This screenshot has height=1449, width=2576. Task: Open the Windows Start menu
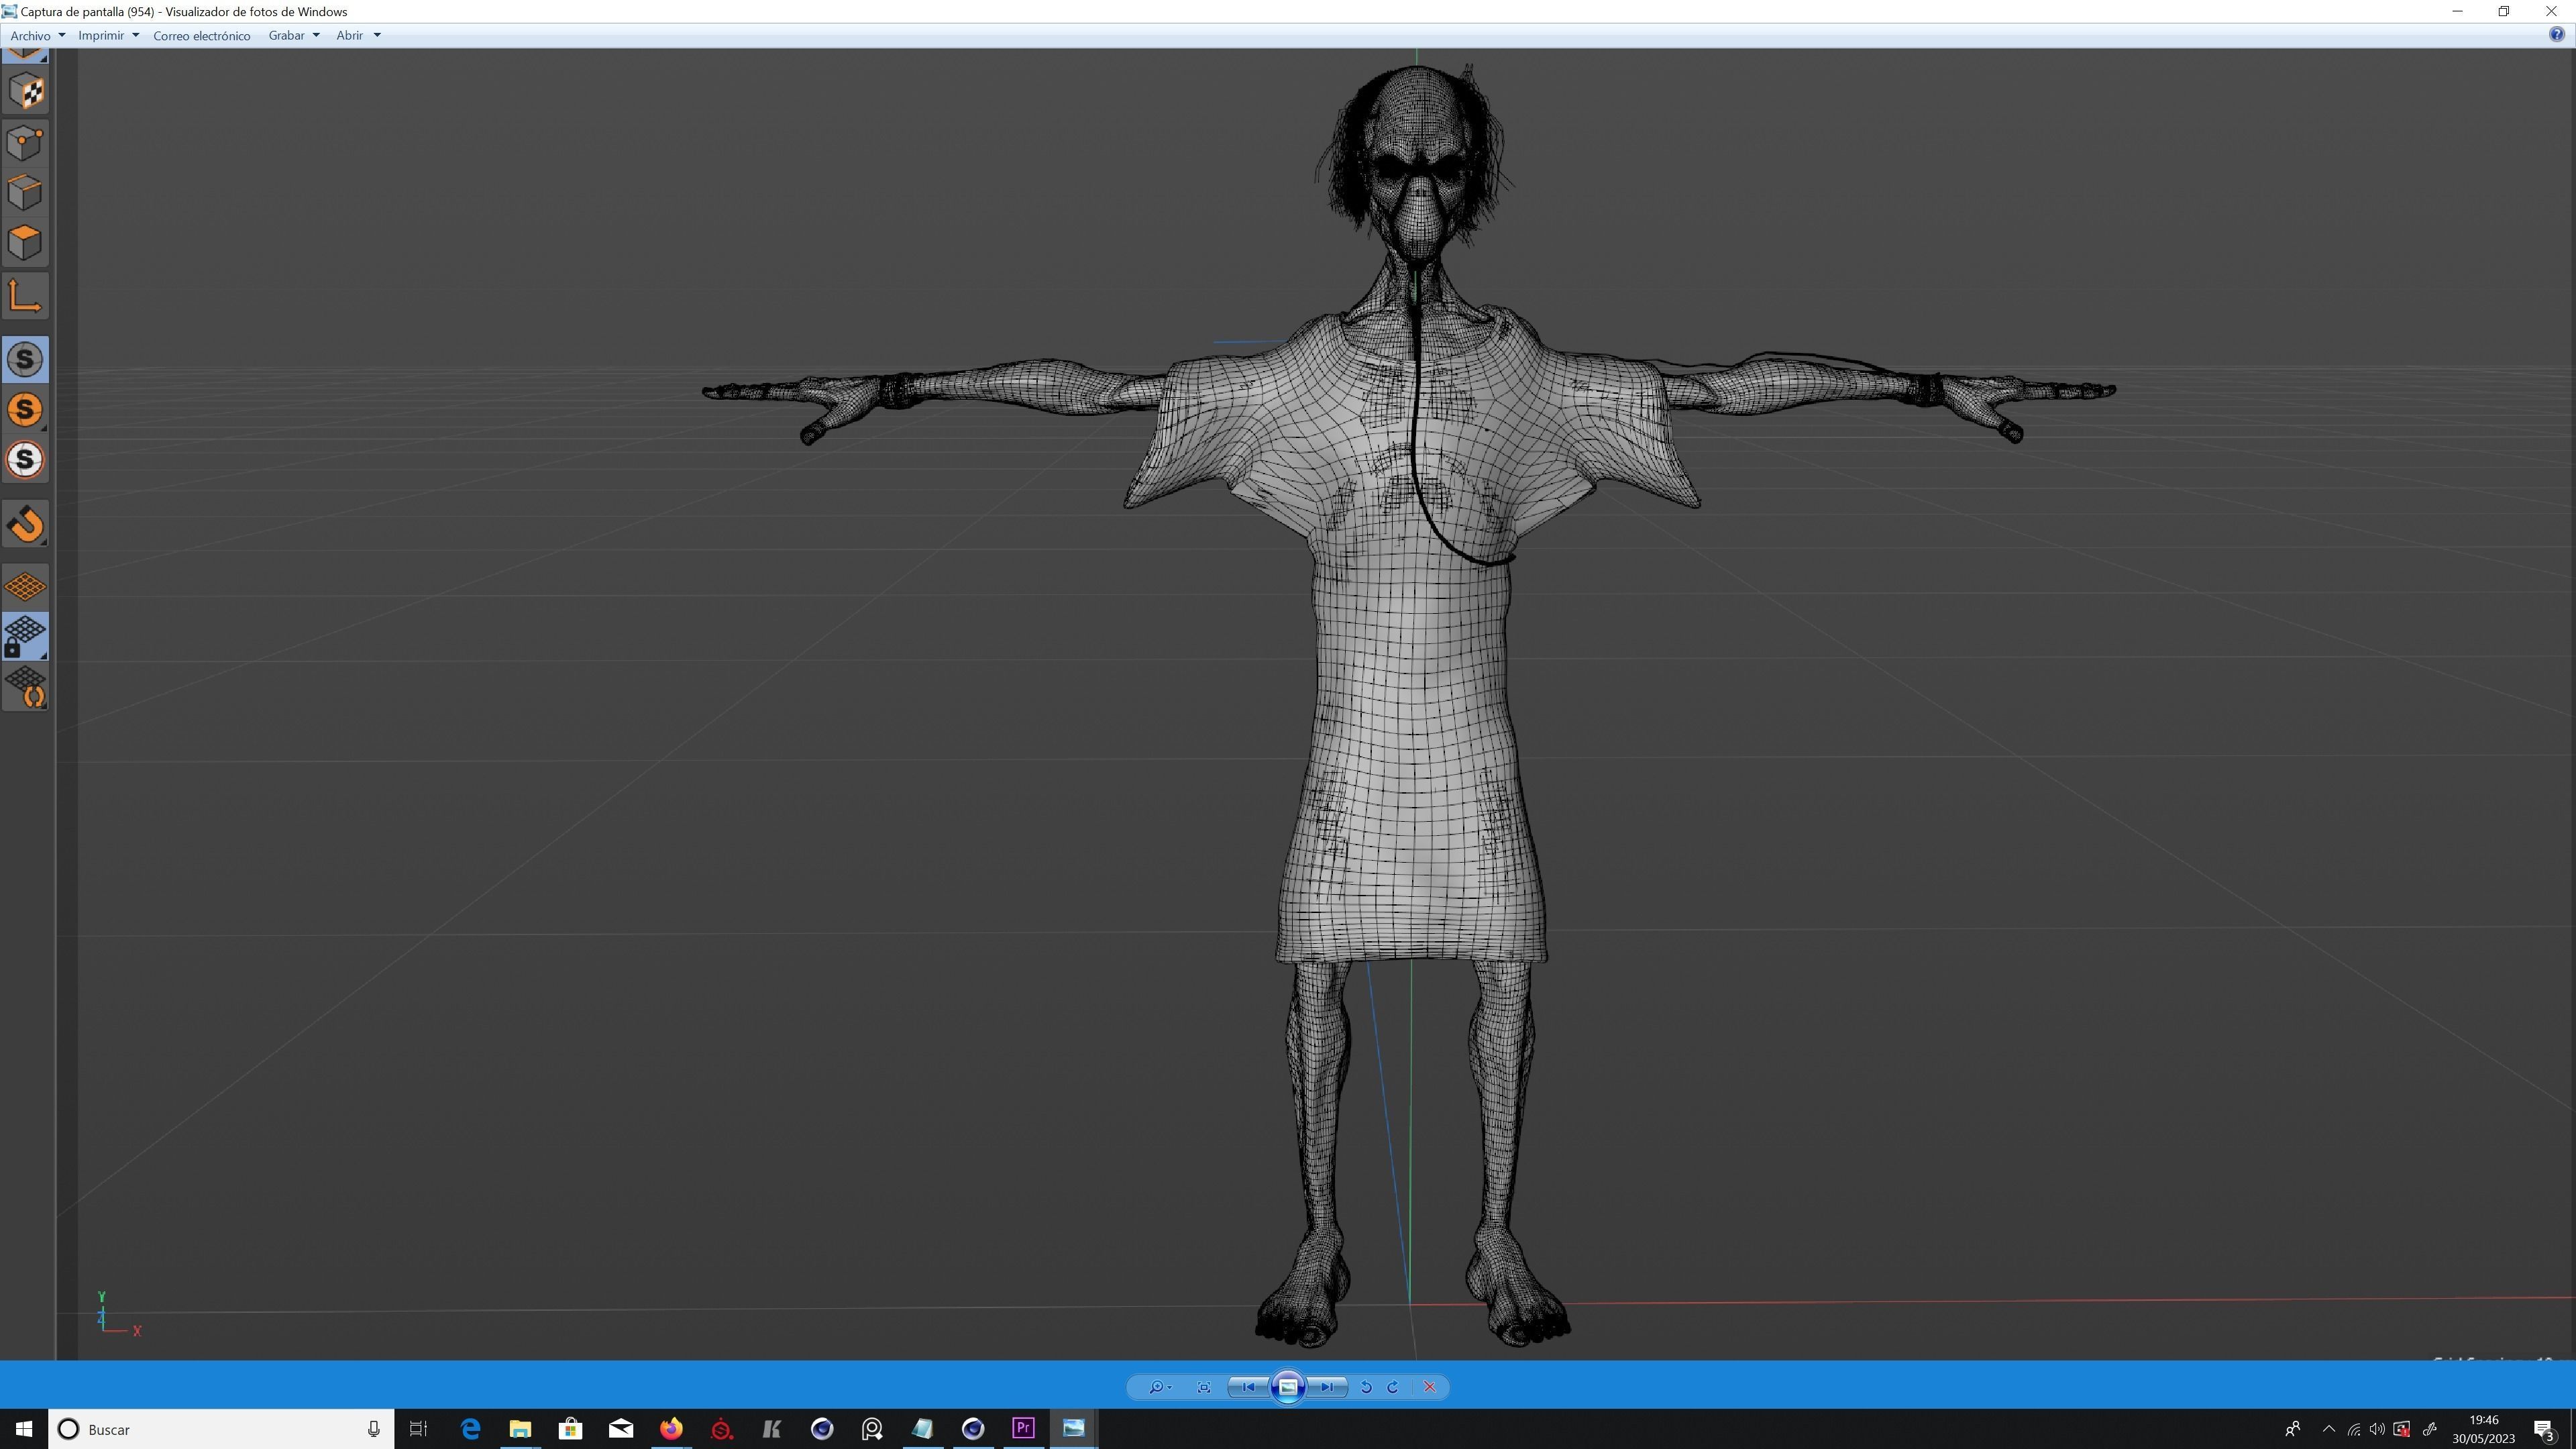click(24, 1429)
